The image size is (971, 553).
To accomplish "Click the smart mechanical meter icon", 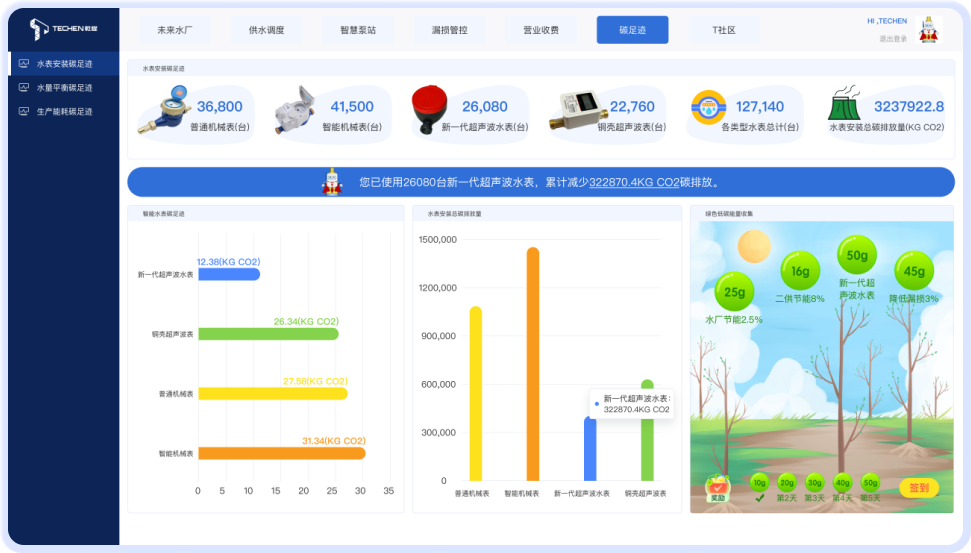I will (x=294, y=108).
